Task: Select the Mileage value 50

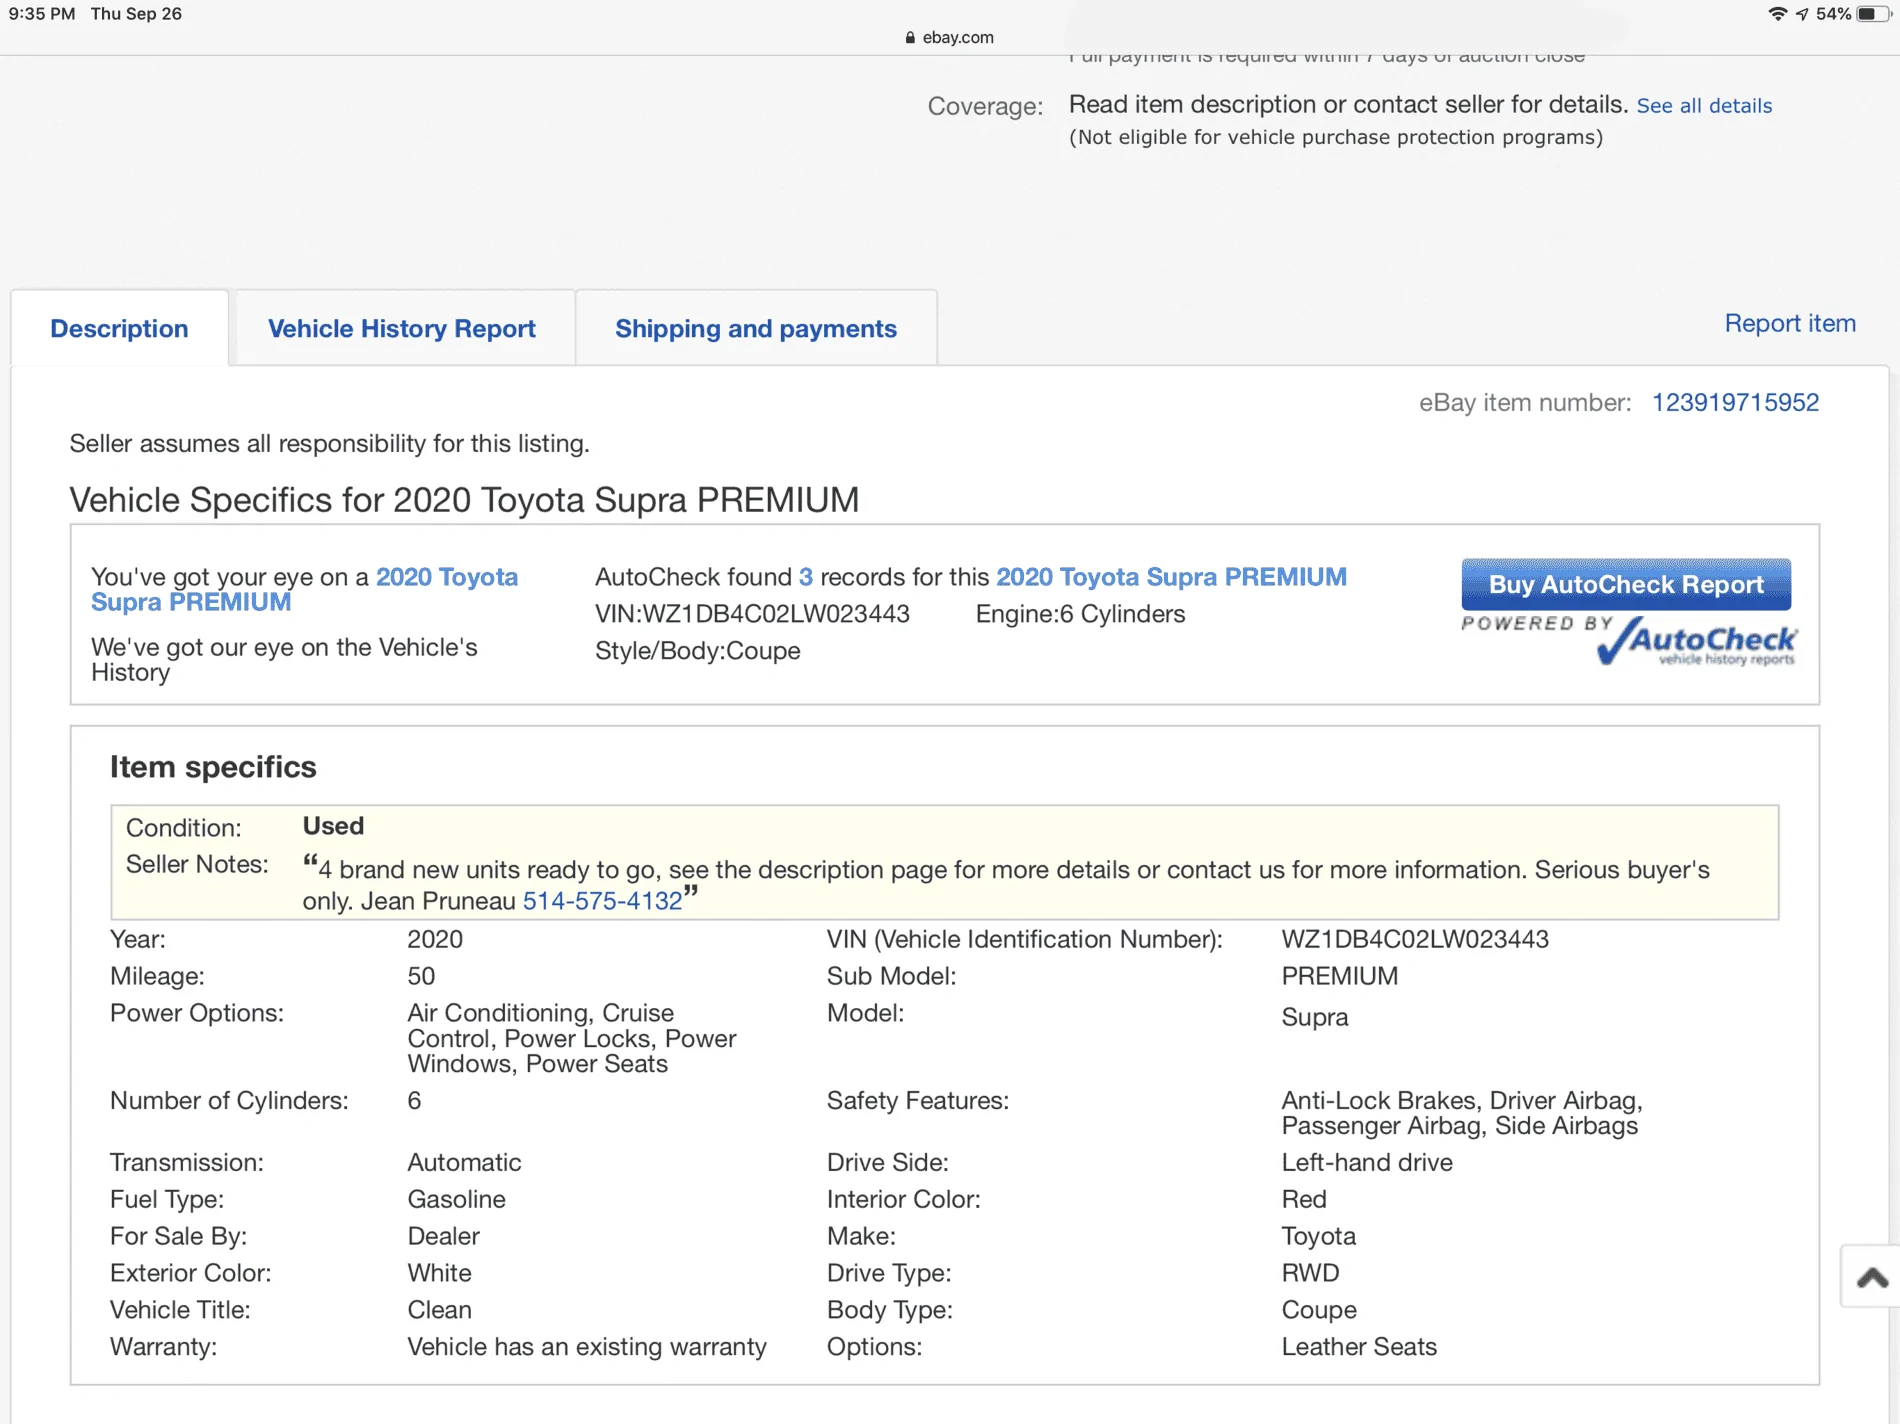Action: tap(421, 976)
